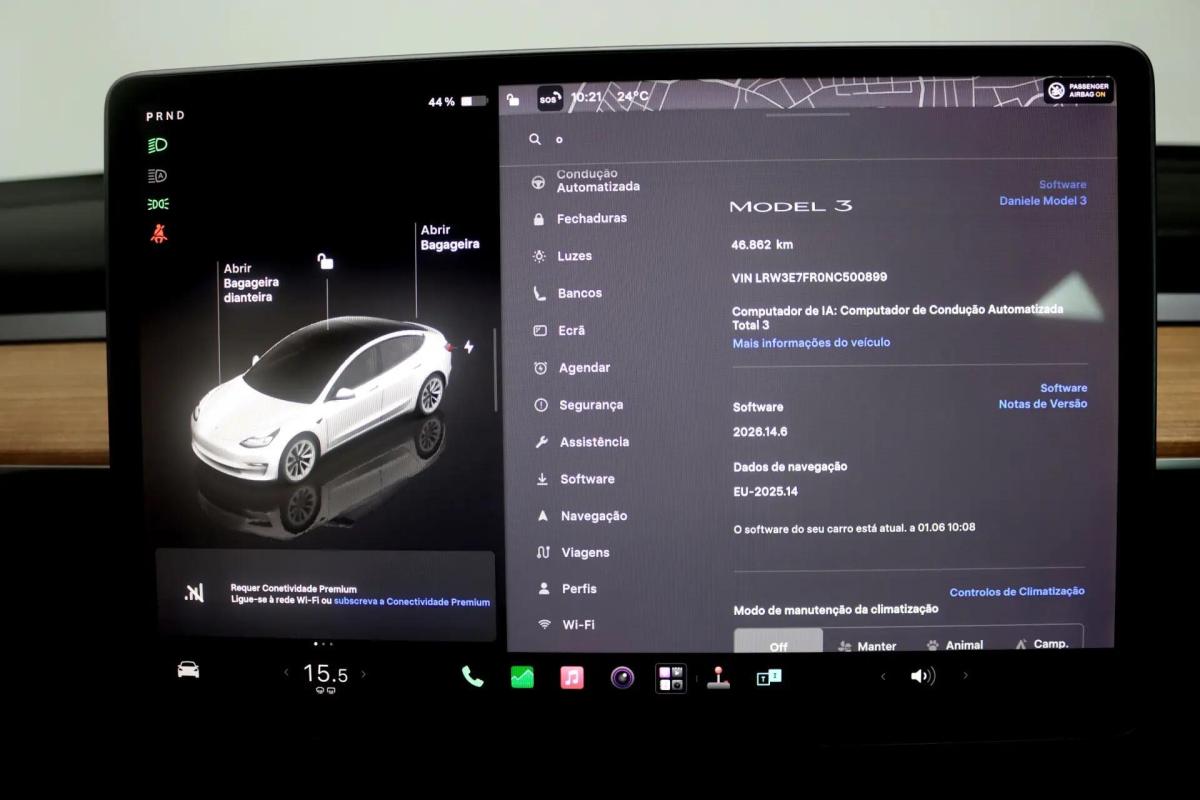Open Controlos de Climatização link
Viewport: 1200px width, 800px height.
pos(1017,592)
